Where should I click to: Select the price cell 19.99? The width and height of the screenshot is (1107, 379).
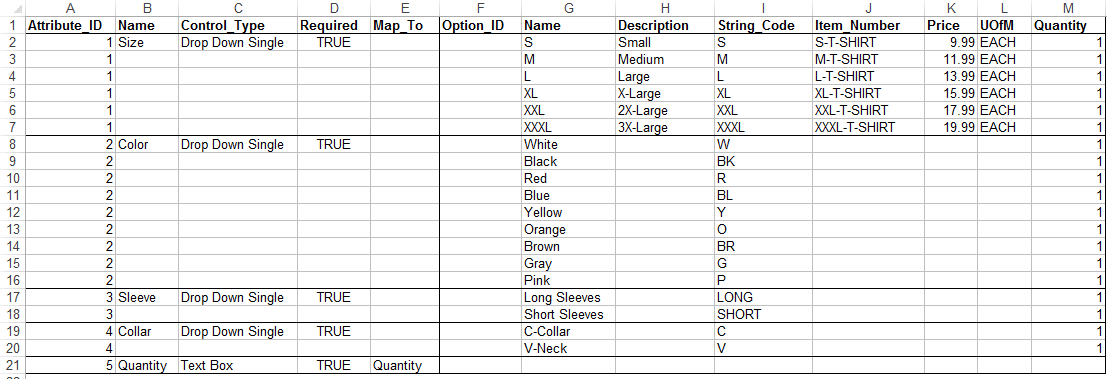click(950, 128)
